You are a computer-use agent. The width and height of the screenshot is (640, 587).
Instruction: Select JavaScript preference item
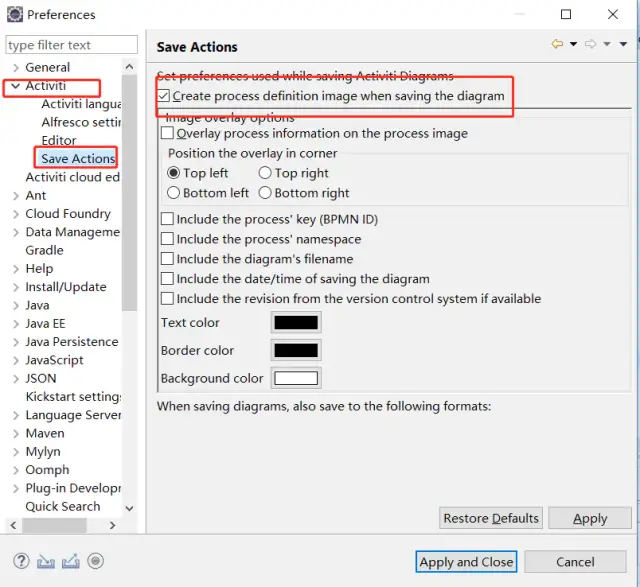[54, 360]
